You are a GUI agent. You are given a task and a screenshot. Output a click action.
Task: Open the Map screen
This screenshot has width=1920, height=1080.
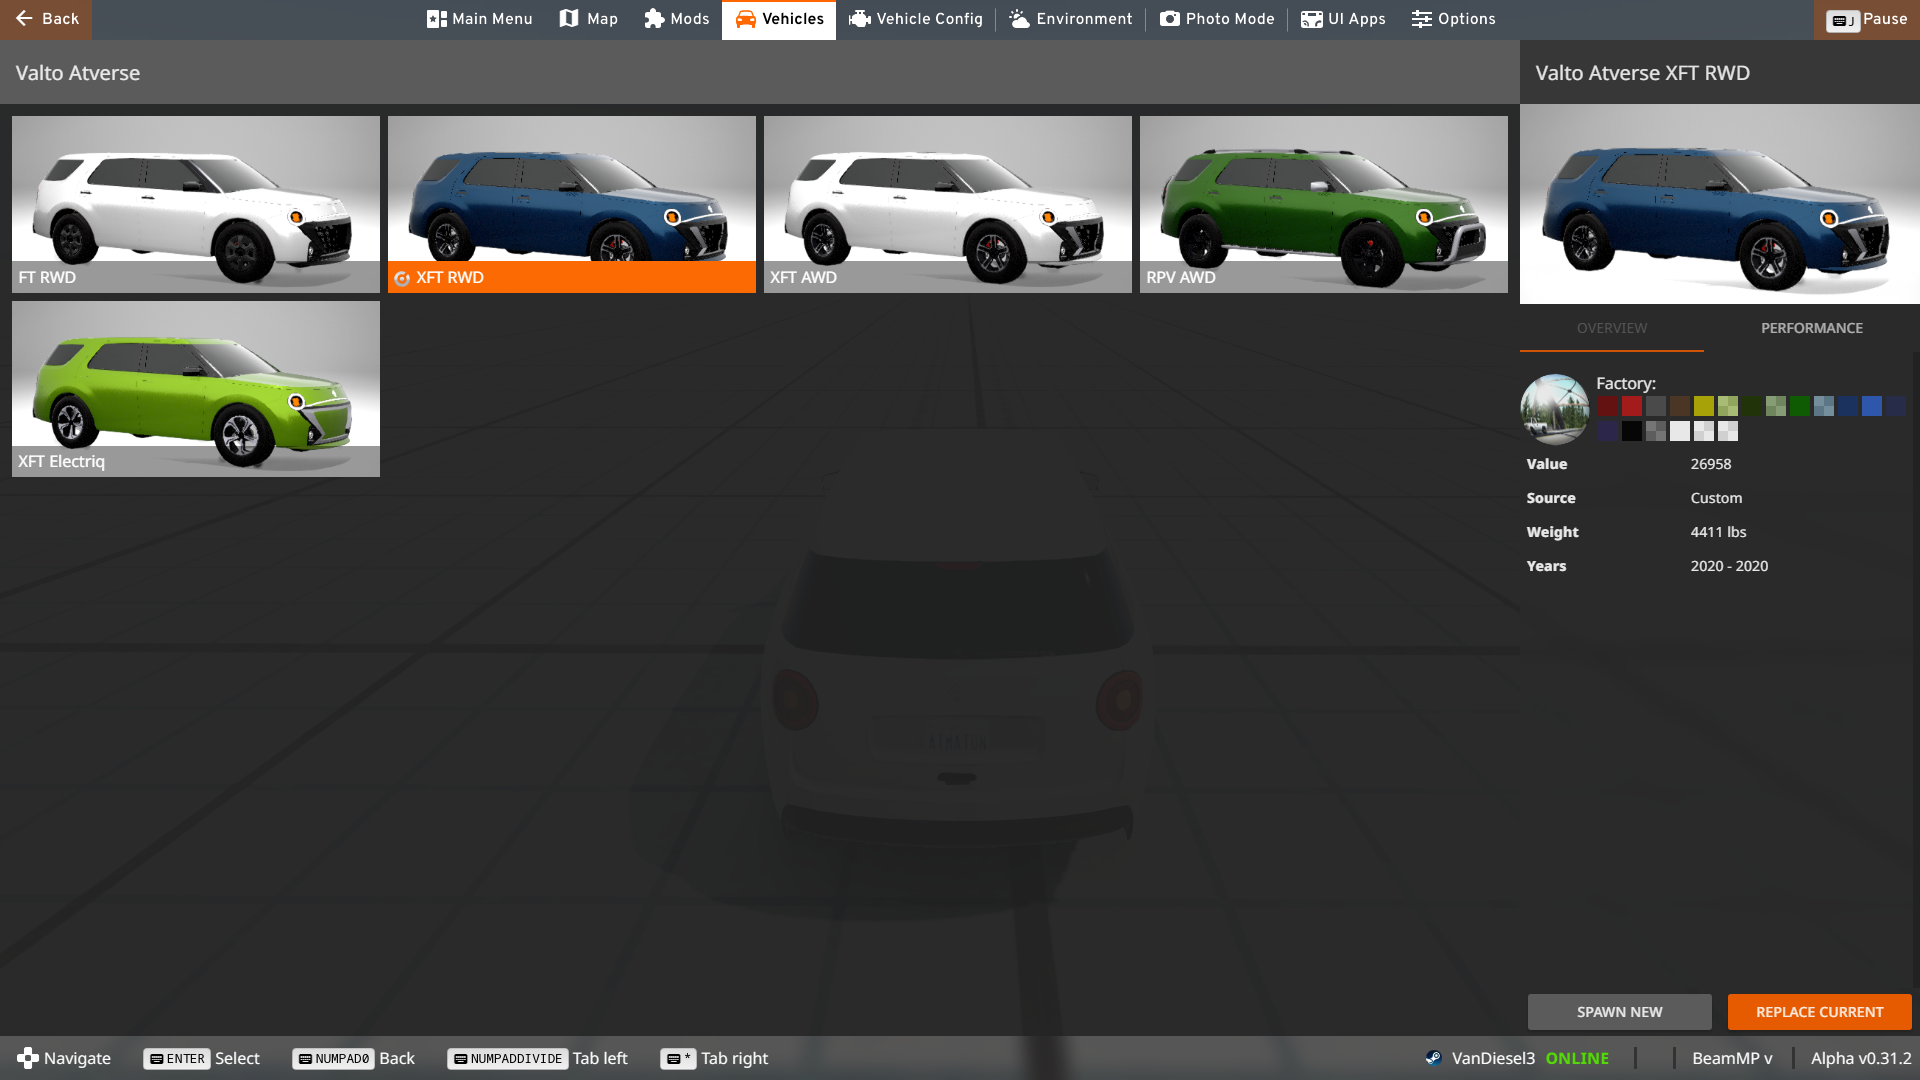(x=588, y=19)
